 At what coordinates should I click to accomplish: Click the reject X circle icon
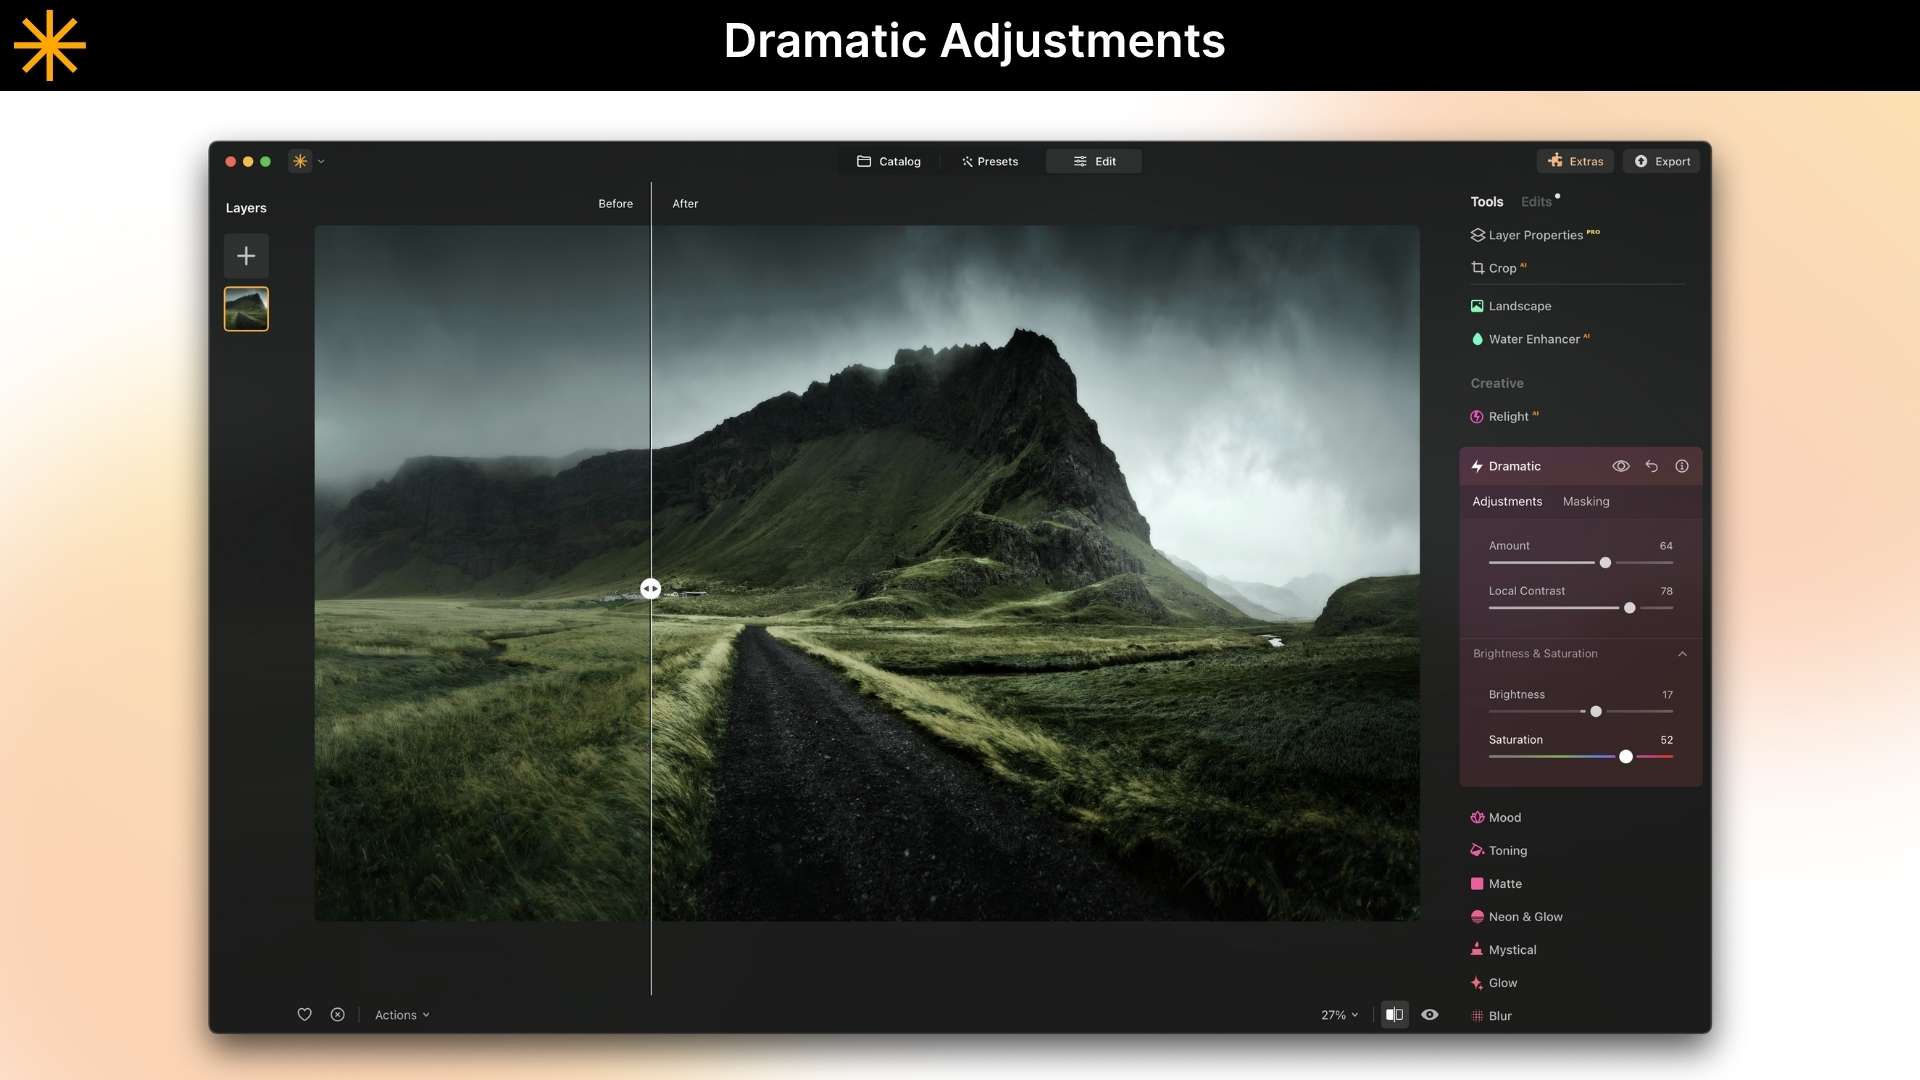point(338,1014)
